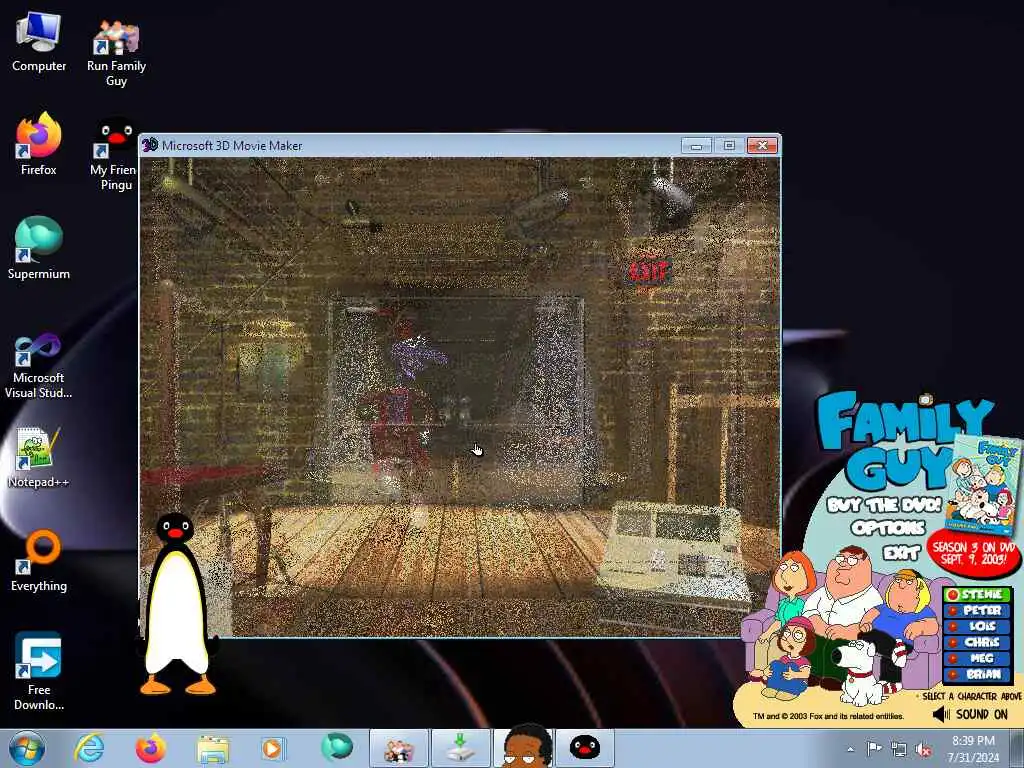Image resolution: width=1024 pixels, height=768 pixels.
Task: Select the BRIAN character option
Action: pyautogui.click(x=978, y=674)
